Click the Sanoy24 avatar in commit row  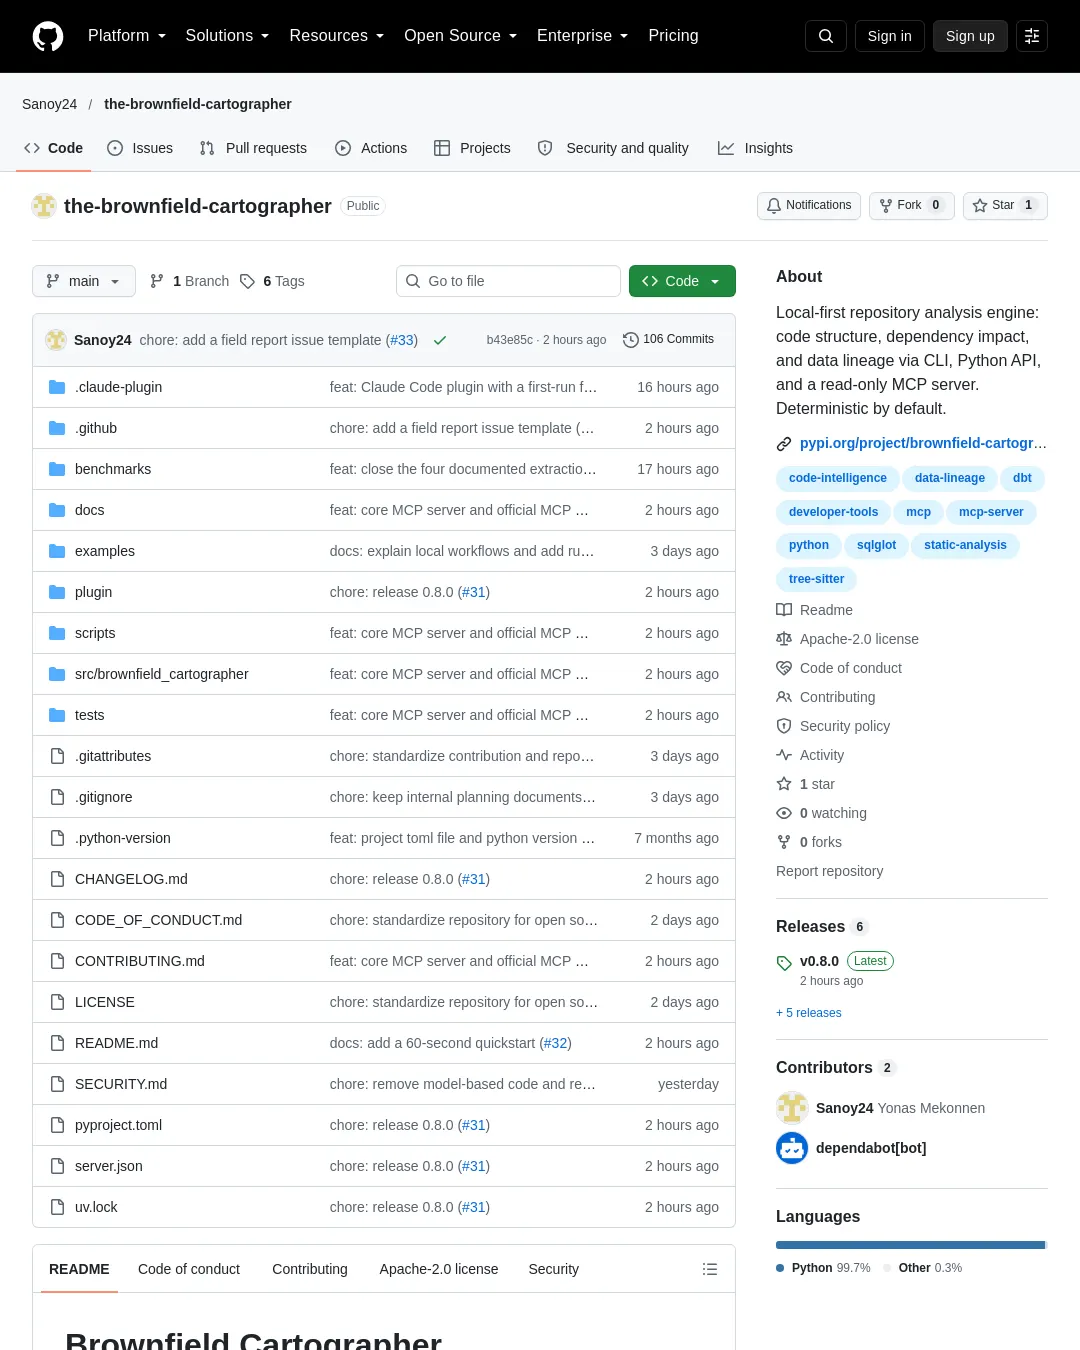56,340
